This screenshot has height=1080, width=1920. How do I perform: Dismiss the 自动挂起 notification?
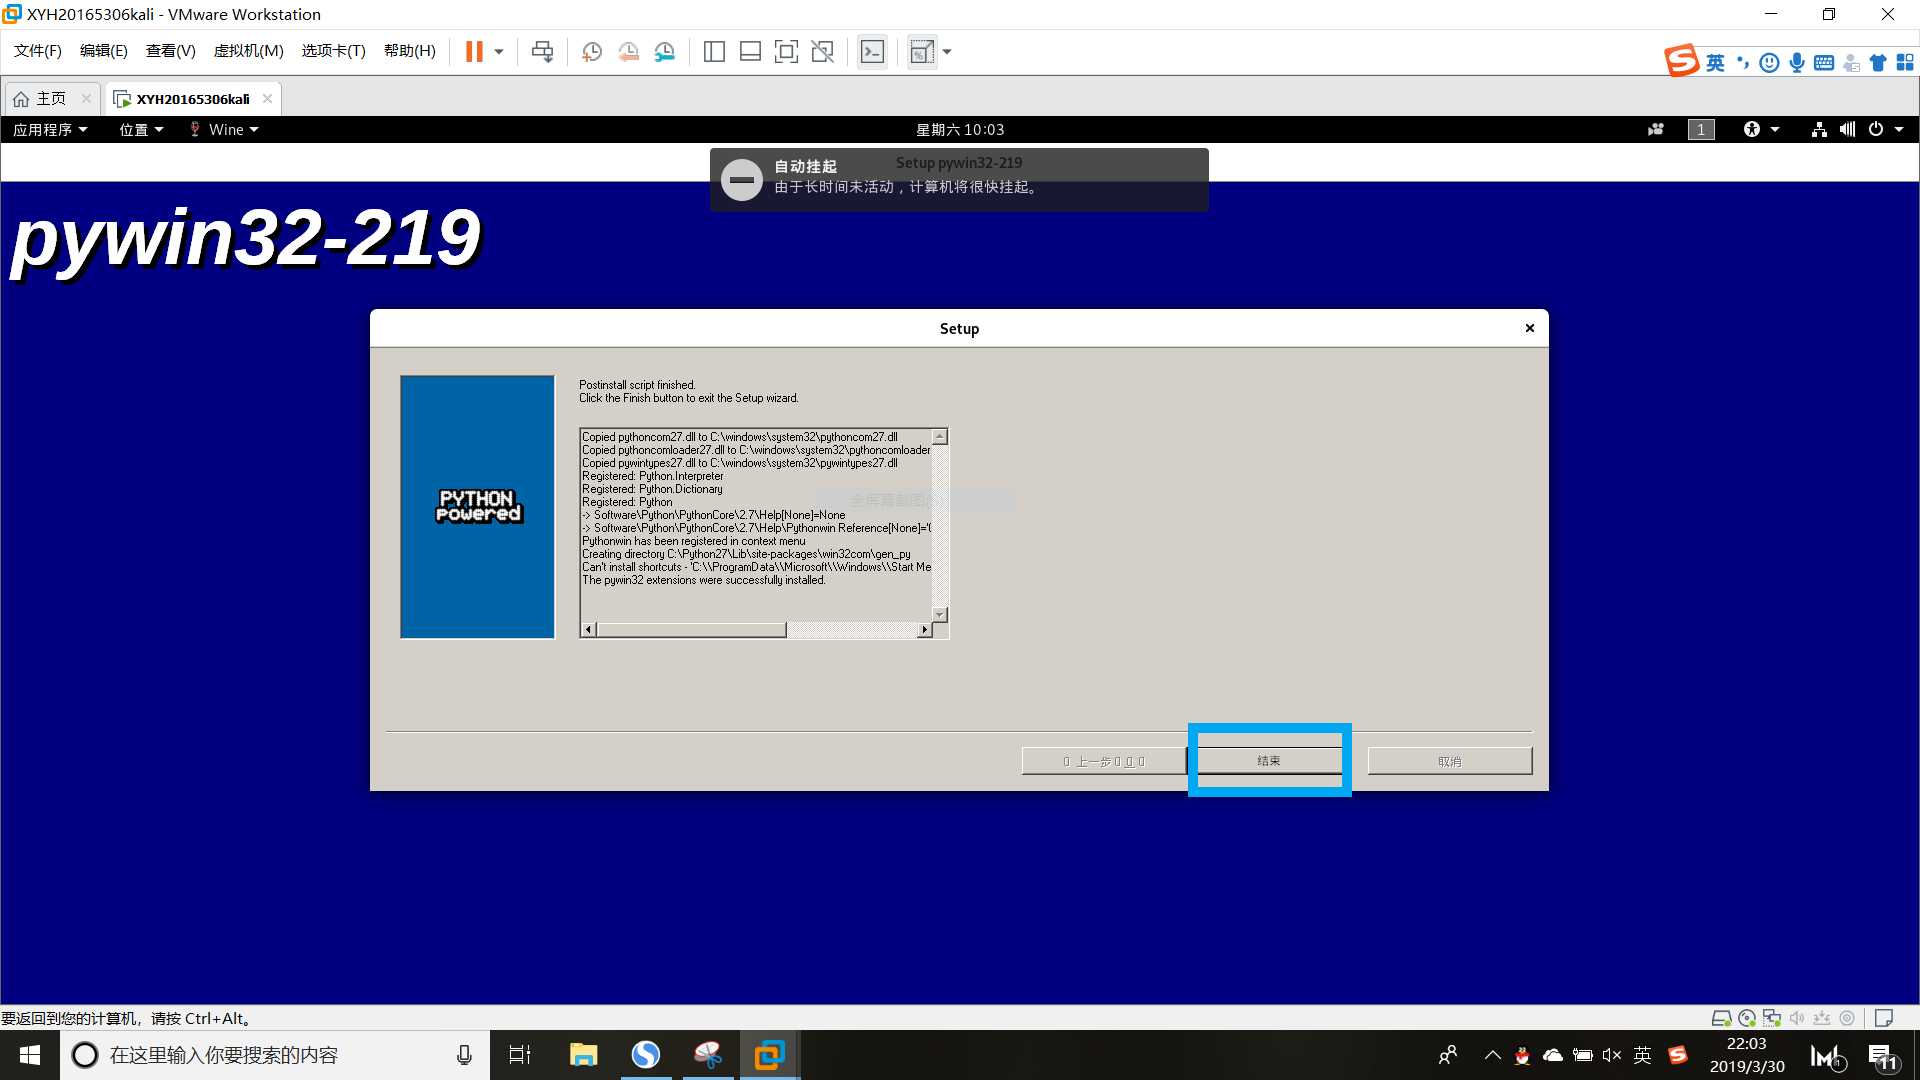click(959, 180)
